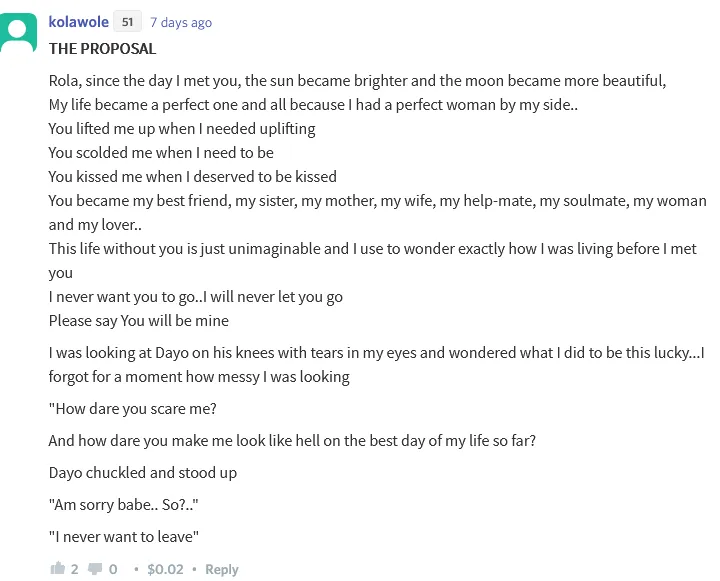The height and width of the screenshot is (581, 720).
Task: Click the line 'You kissed me when I deserved'
Action: (193, 177)
